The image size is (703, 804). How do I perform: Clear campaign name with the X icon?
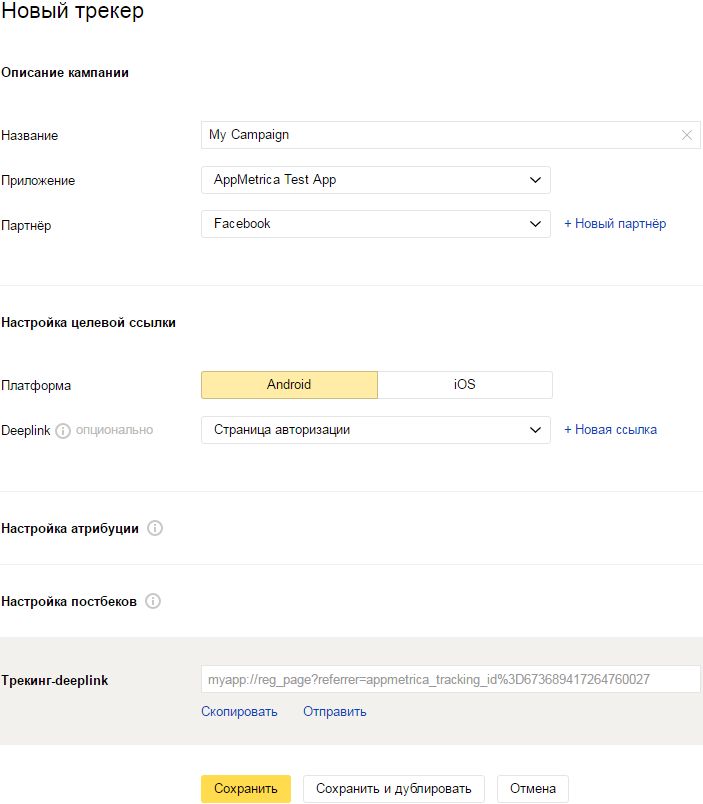pyautogui.click(x=685, y=135)
